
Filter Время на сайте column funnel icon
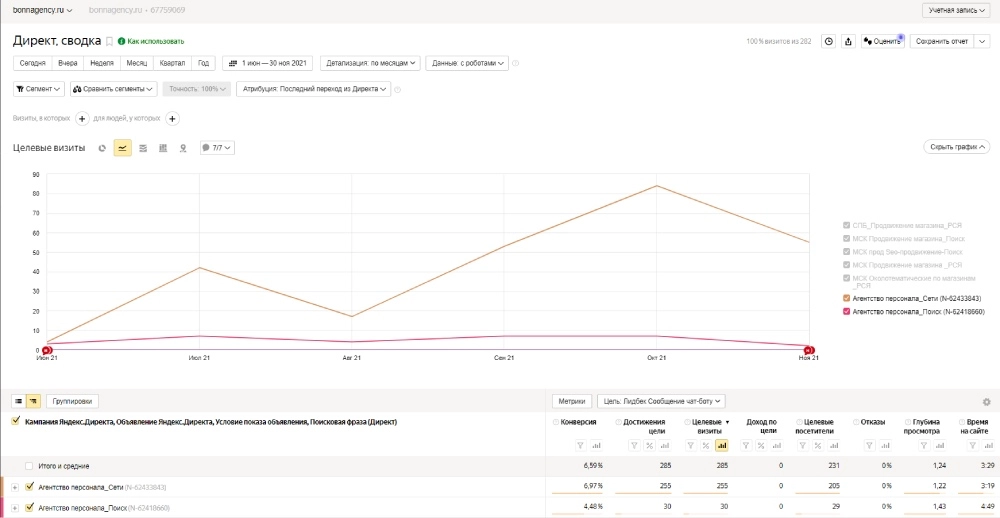972,445
